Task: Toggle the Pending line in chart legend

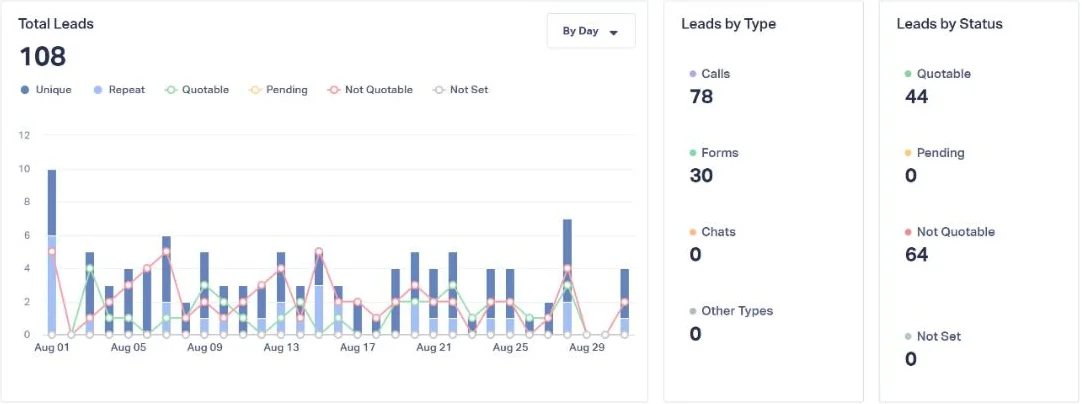Action: 278,90
